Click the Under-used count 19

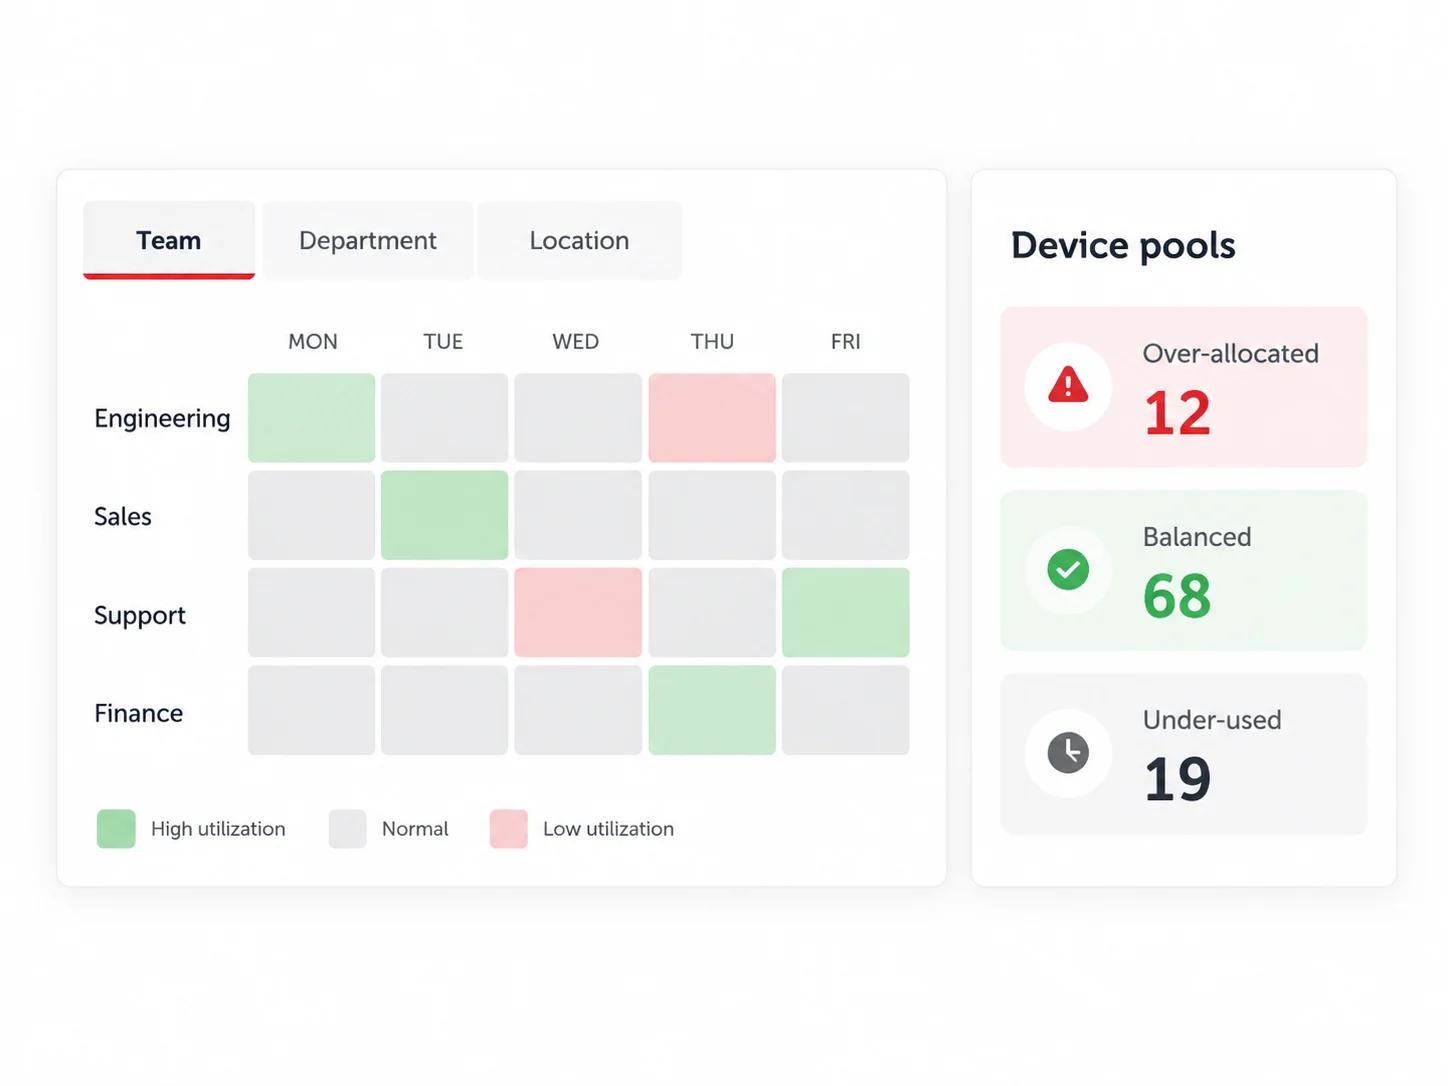coord(1178,780)
